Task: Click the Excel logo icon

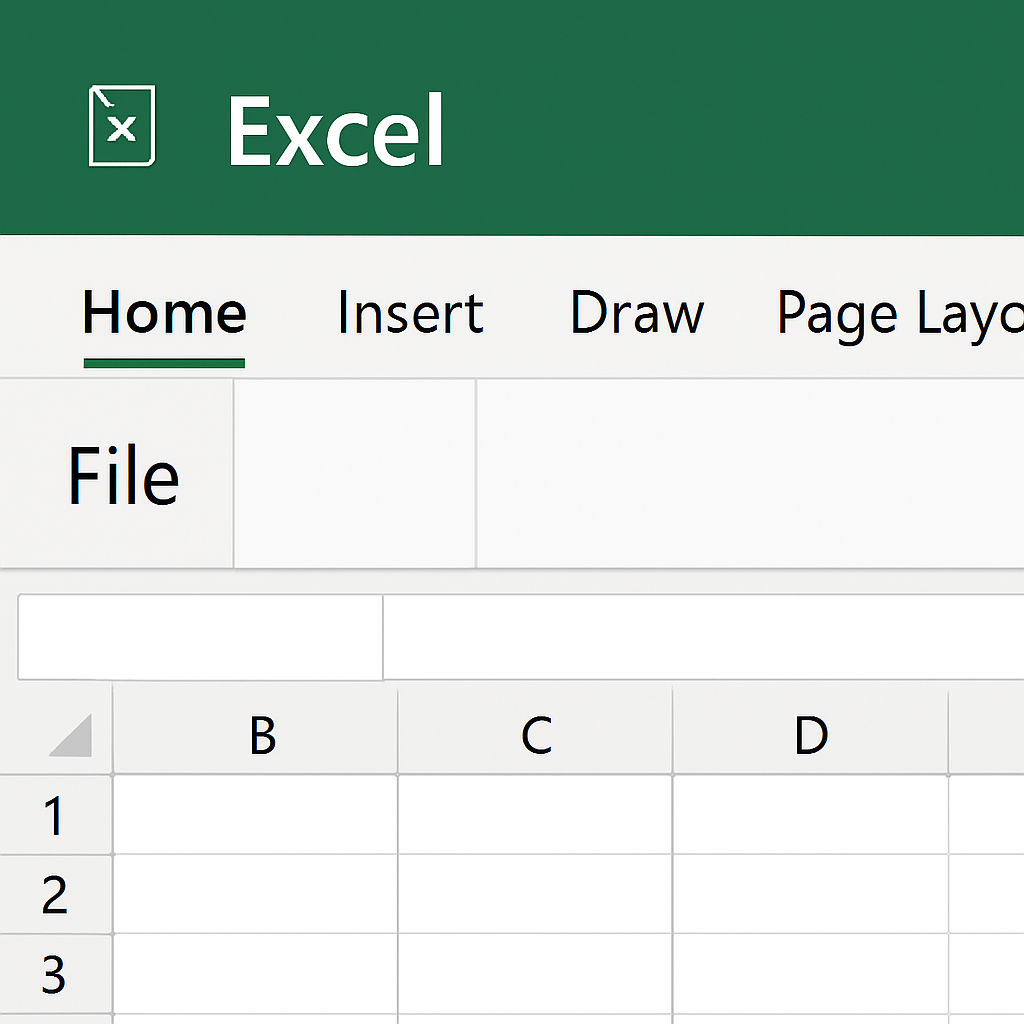Action: pos(122,125)
